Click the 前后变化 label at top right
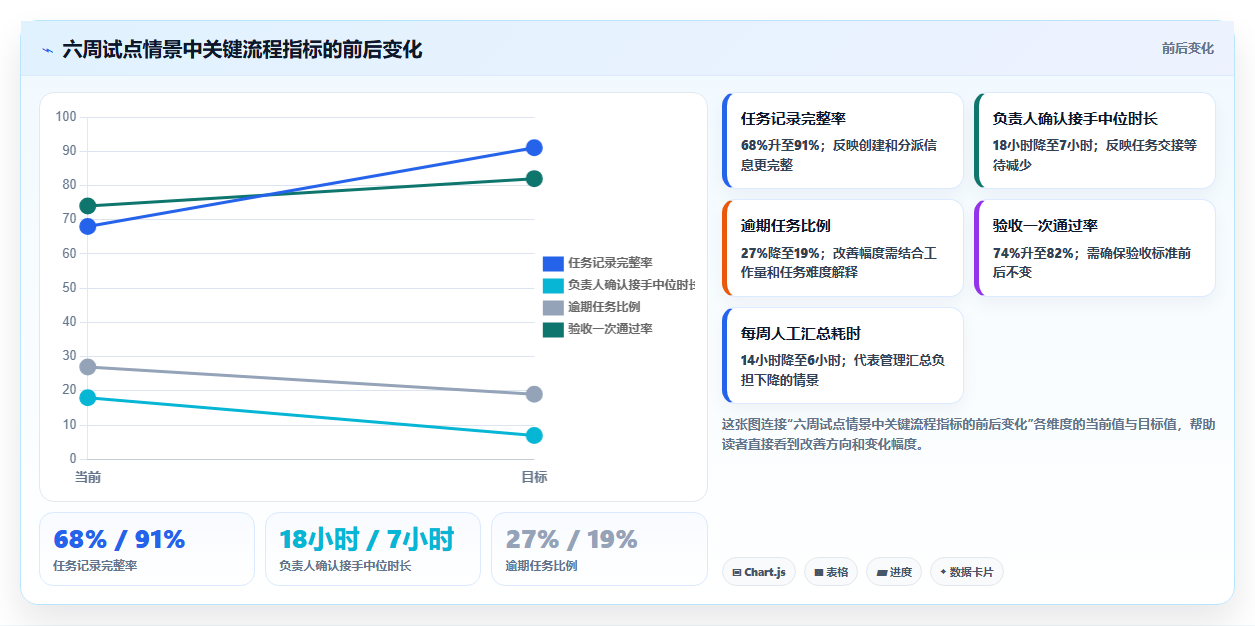This screenshot has width=1255, height=626. point(1187,48)
